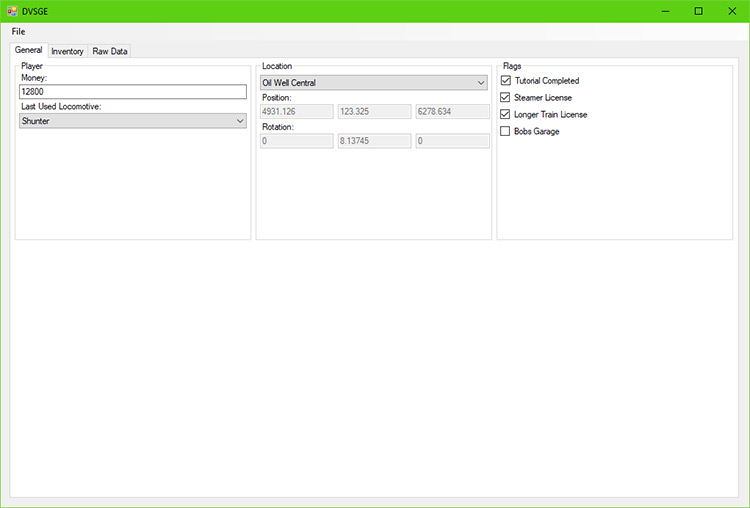Viewport: 750px width, 508px height.
Task: Open the Oil Well Central location dropdown
Action: [x=374, y=83]
